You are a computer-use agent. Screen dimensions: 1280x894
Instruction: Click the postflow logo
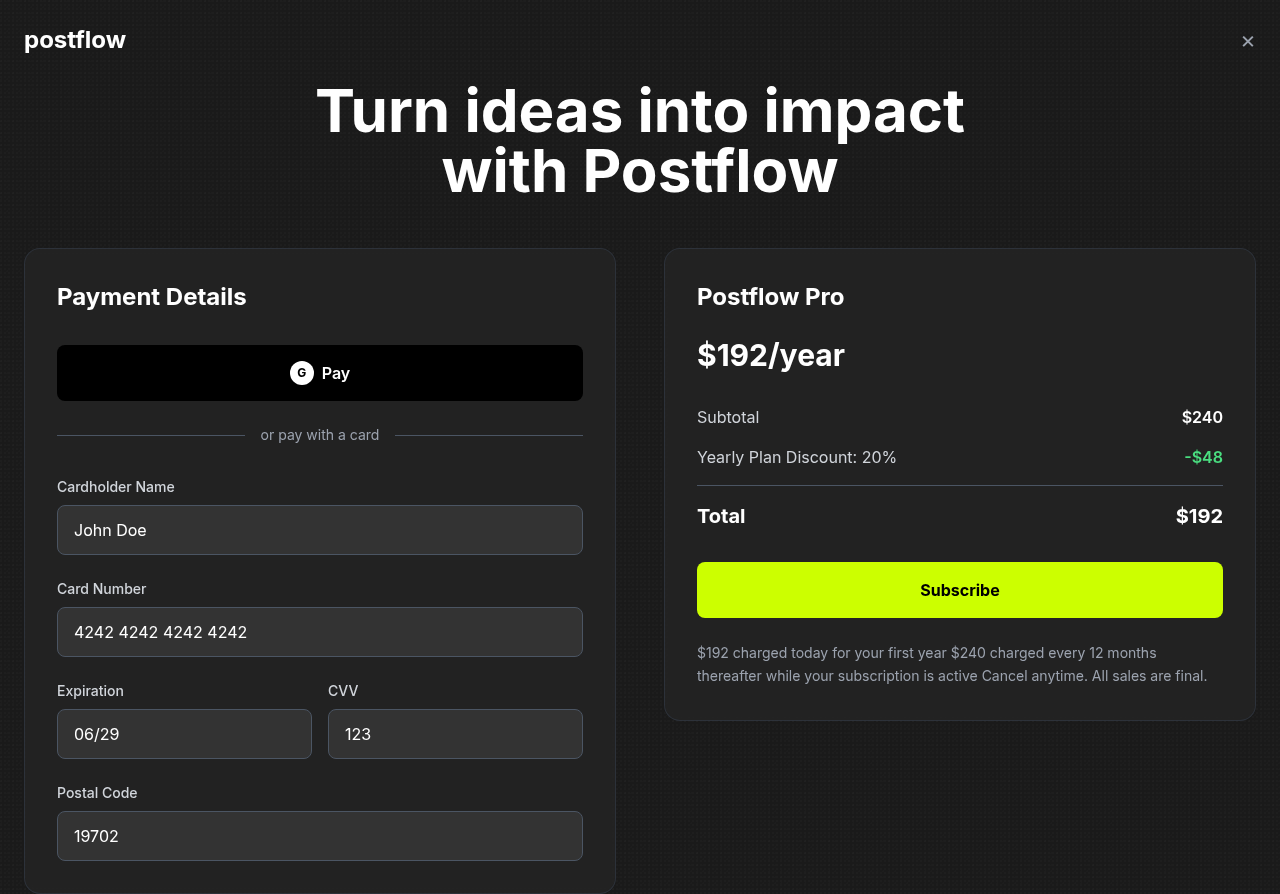click(x=75, y=40)
